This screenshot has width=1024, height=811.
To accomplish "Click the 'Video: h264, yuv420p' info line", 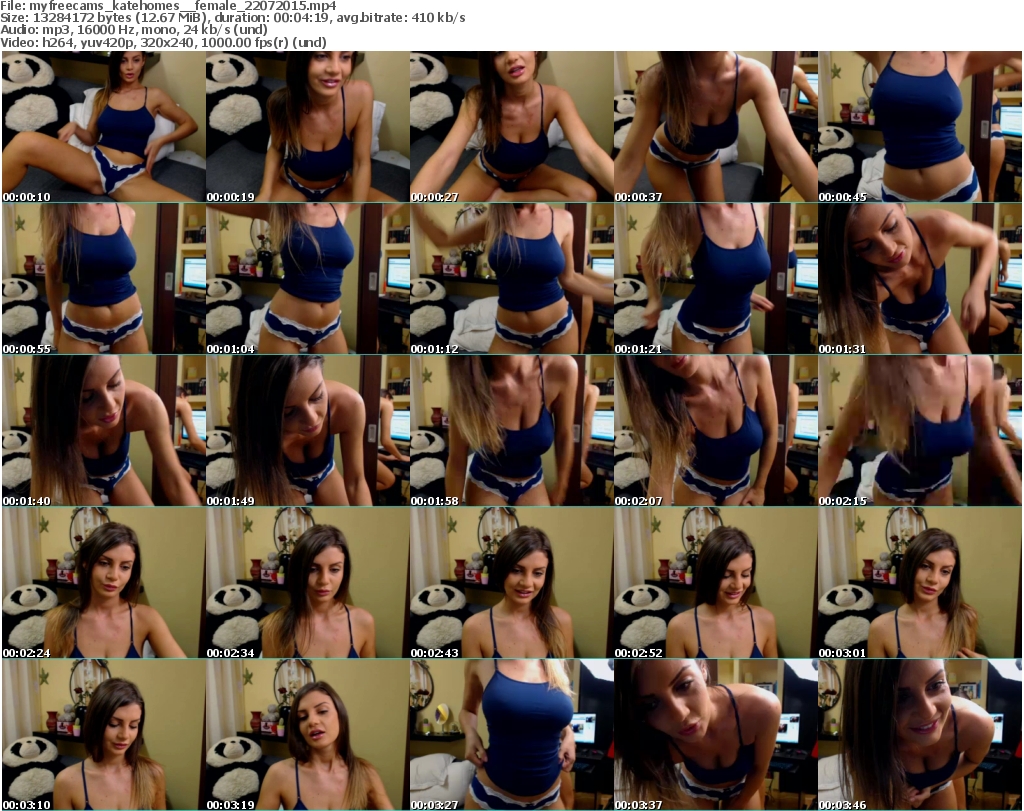I will coord(163,42).
